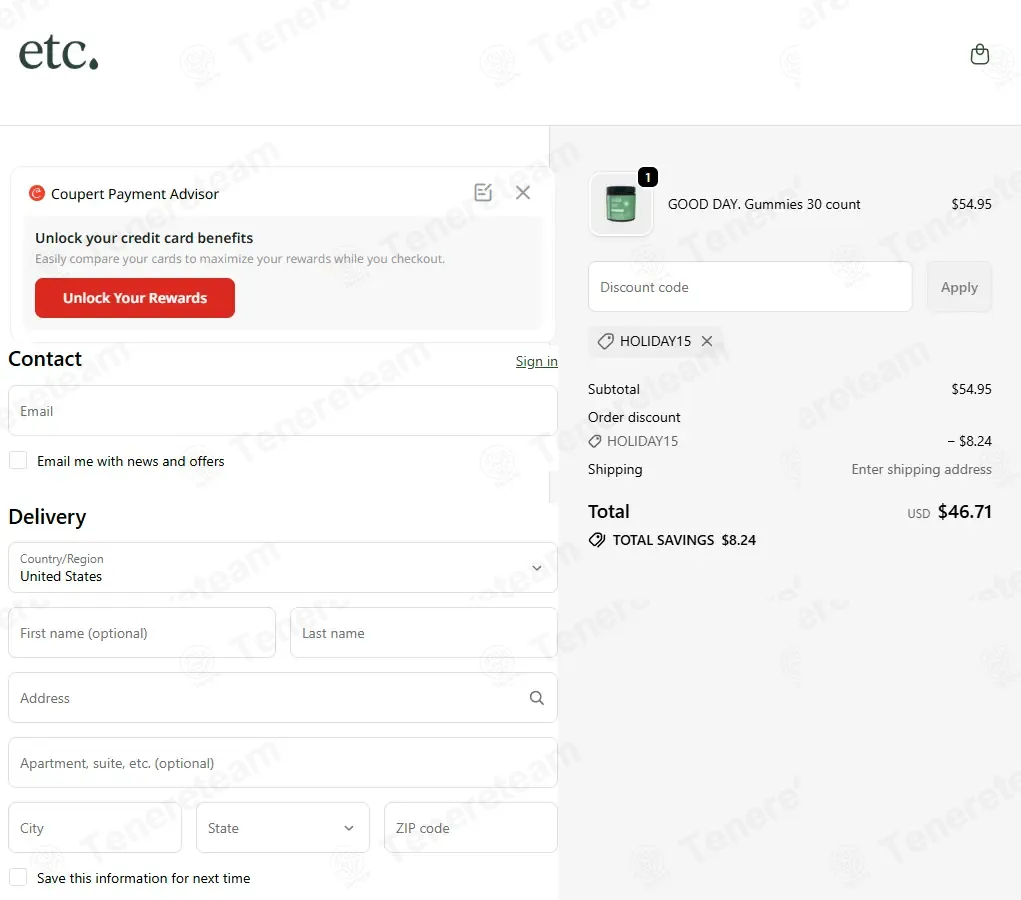Check Email me with news and offers
This screenshot has height=900, width=1021.
tap(18, 460)
